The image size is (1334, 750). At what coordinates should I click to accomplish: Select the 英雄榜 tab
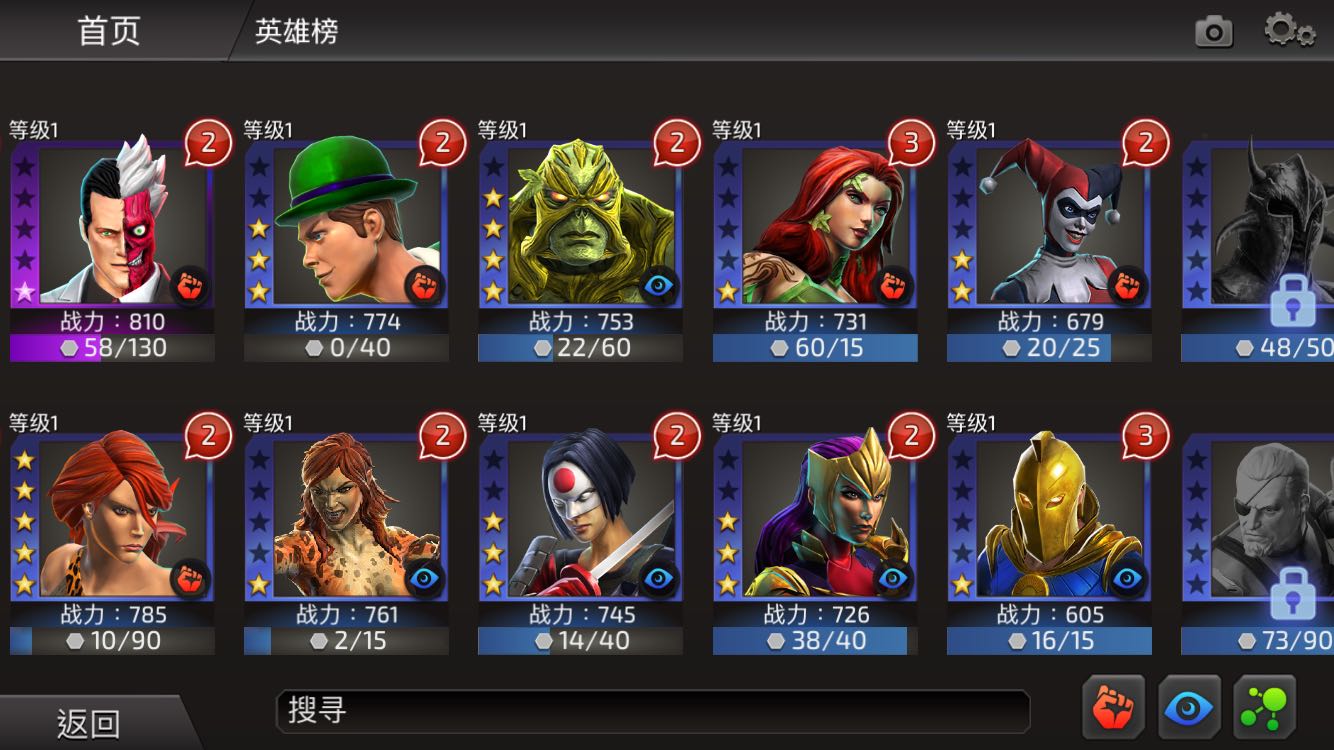pos(296,31)
